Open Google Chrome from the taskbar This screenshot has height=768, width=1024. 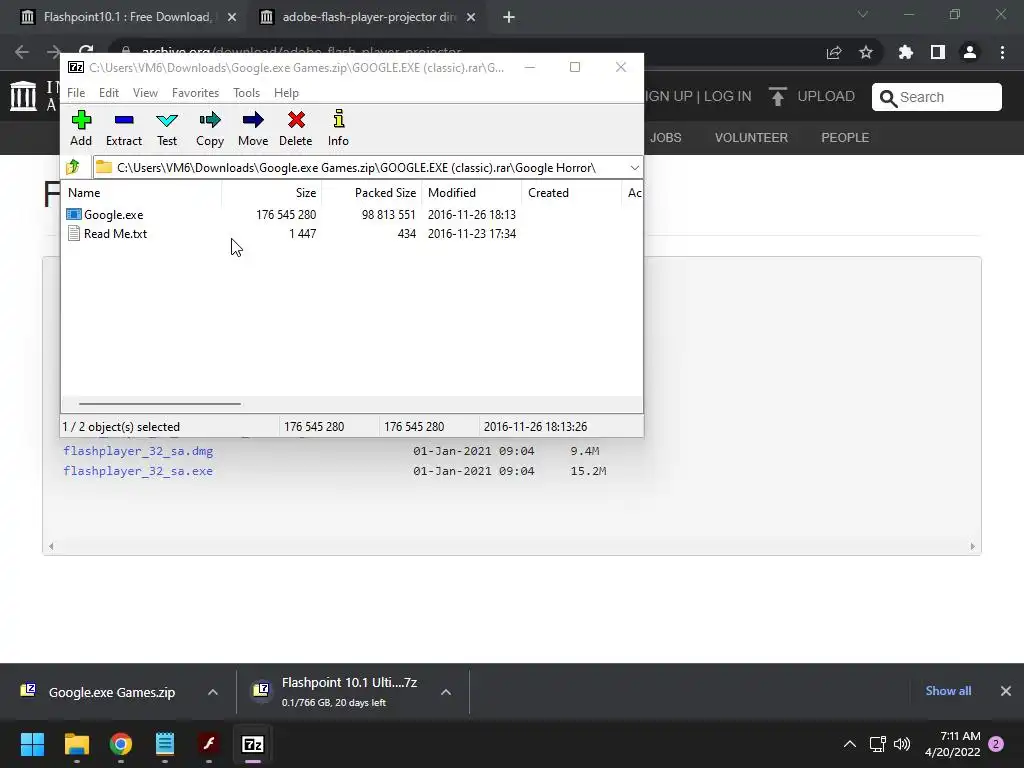click(x=121, y=744)
